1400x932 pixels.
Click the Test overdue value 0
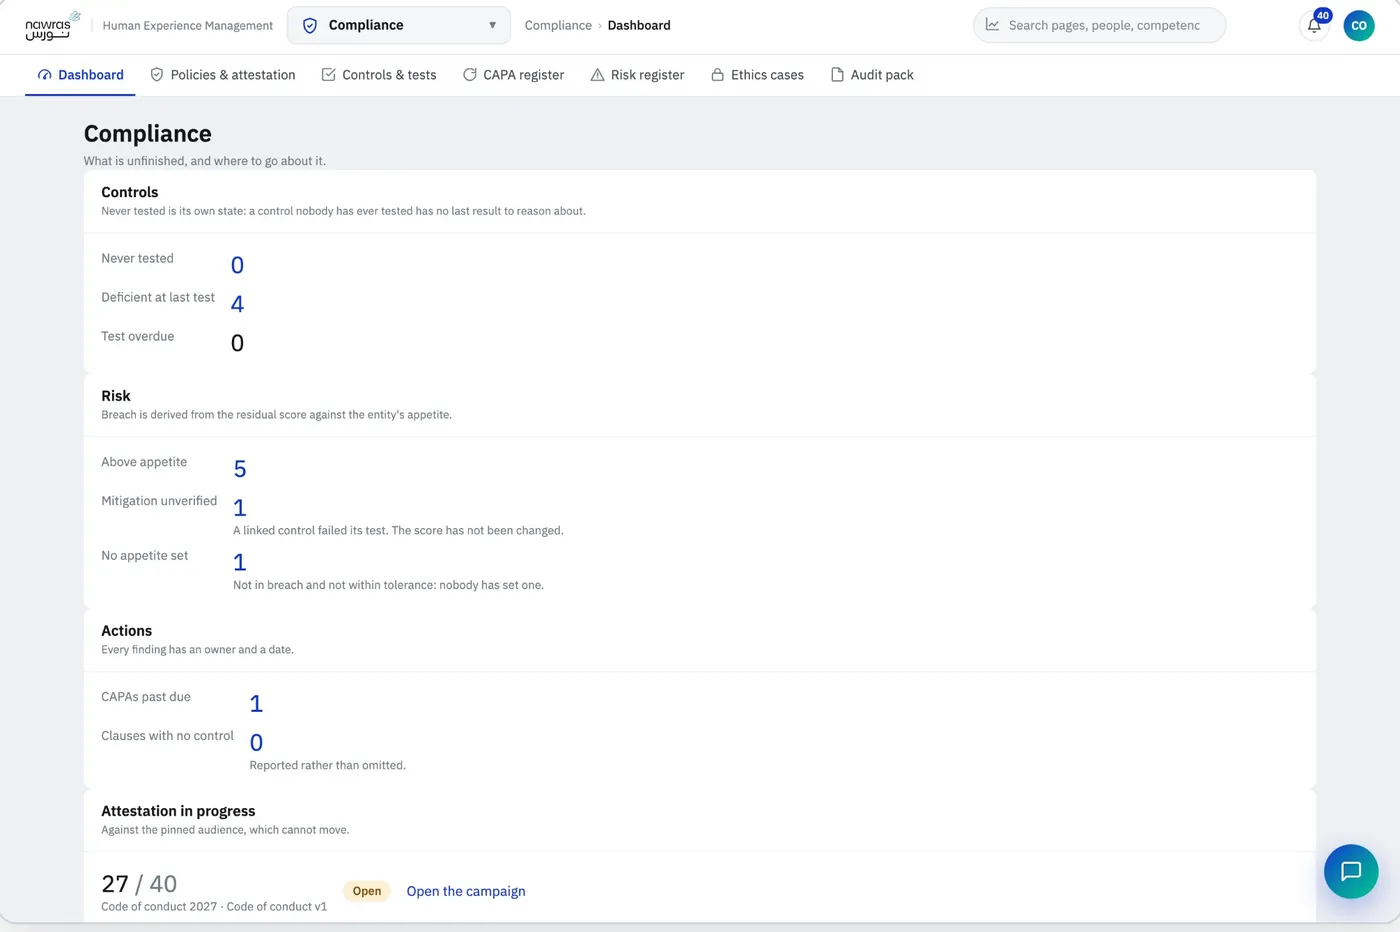[x=237, y=343]
